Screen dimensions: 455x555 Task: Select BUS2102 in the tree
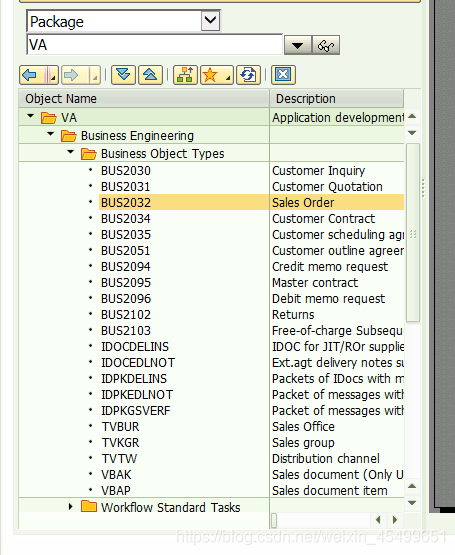pyautogui.click(x=126, y=314)
